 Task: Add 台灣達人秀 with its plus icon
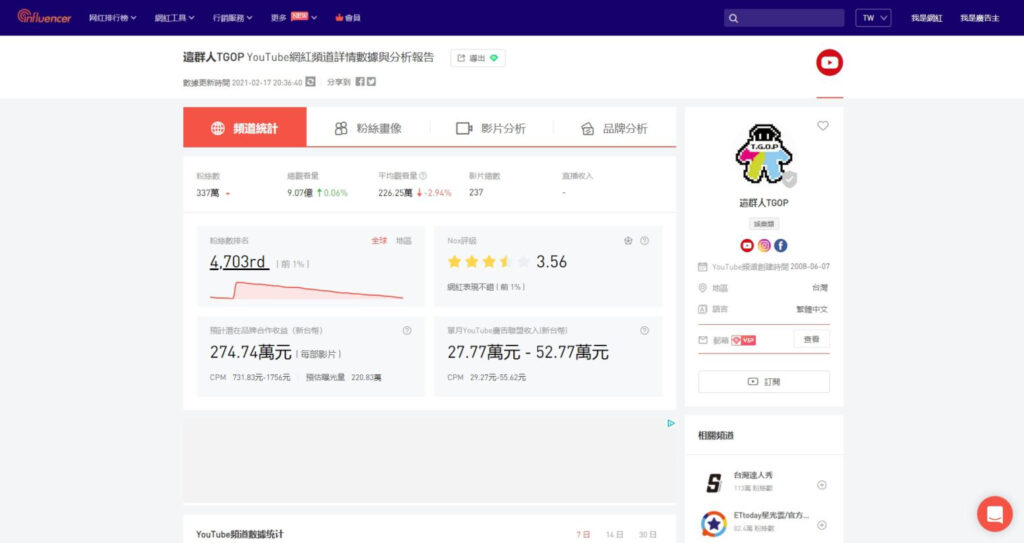(x=822, y=485)
